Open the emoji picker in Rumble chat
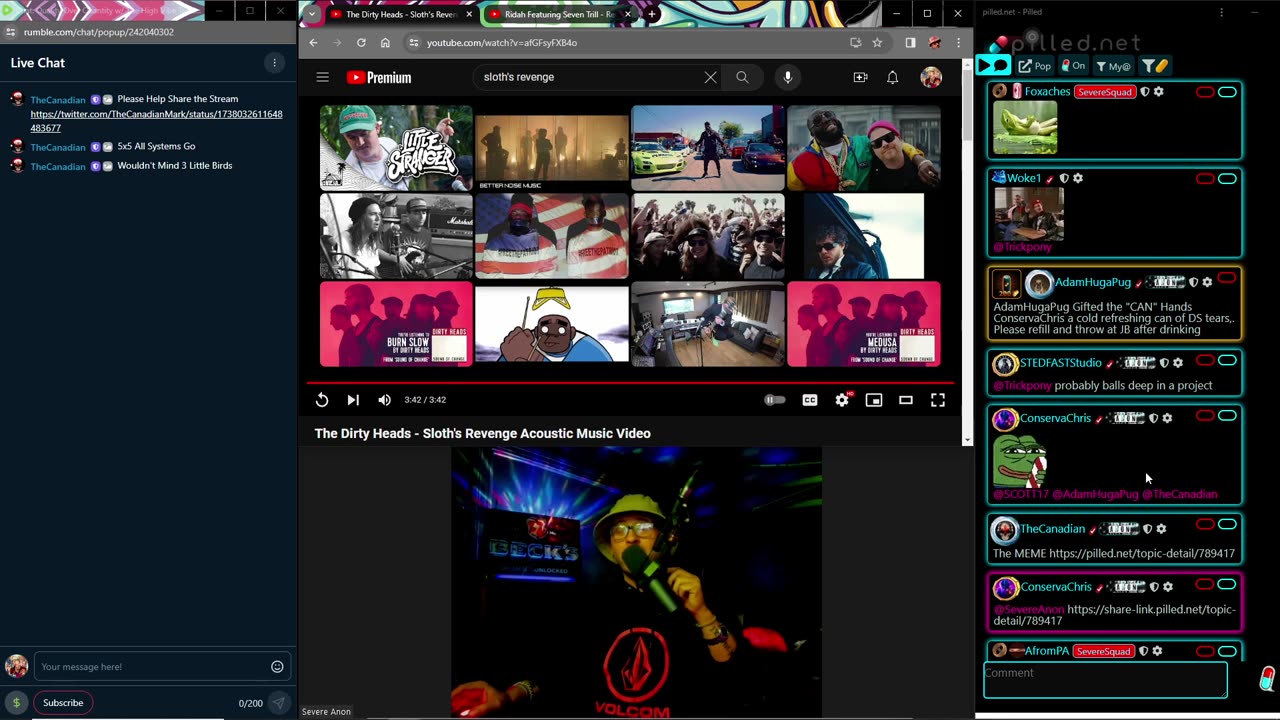The height and width of the screenshot is (720, 1280). tap(277, 667)
